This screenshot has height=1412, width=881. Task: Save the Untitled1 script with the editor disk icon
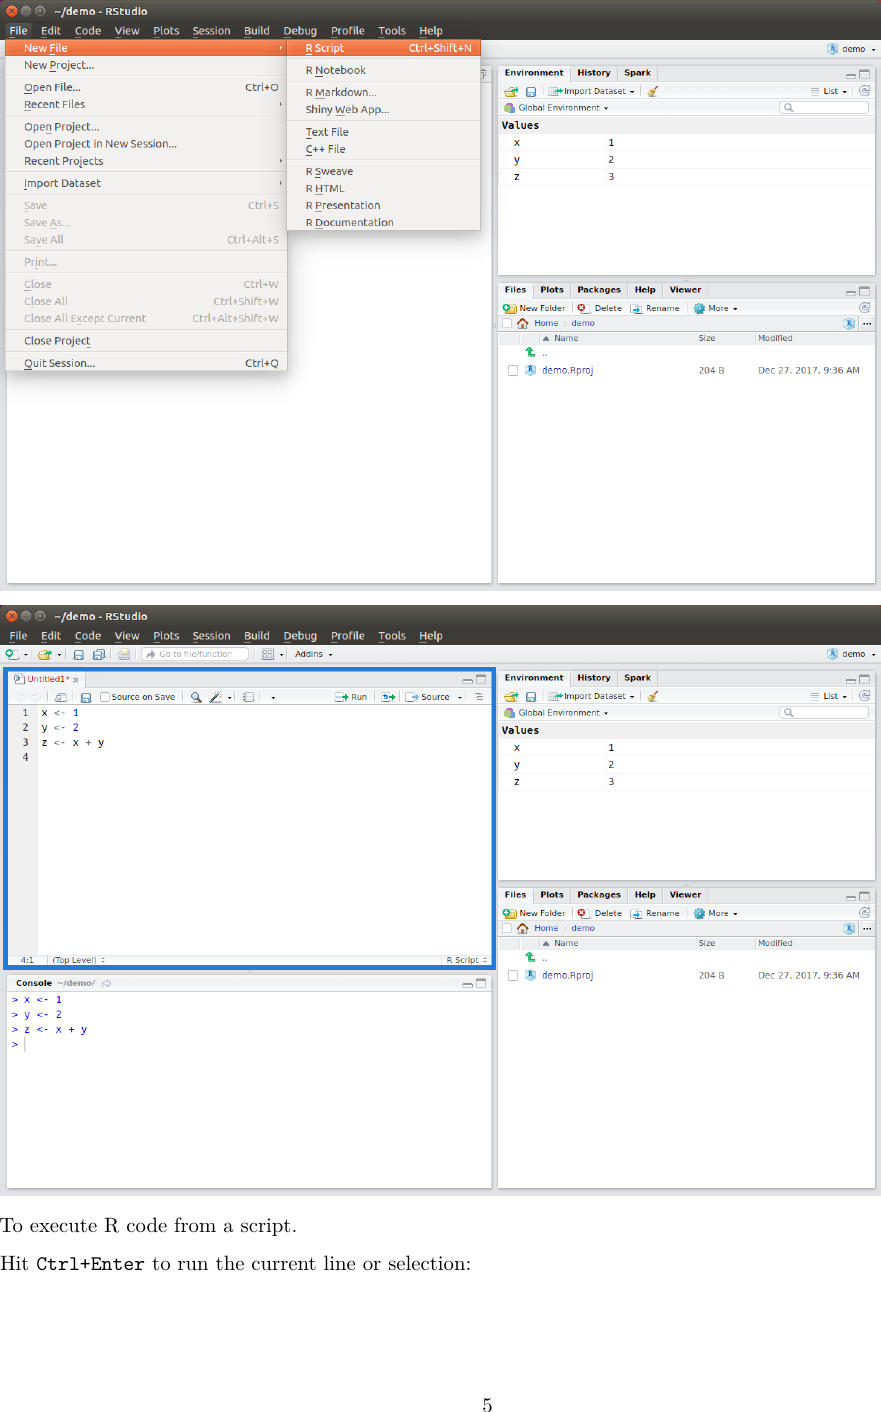pos(86,697)
